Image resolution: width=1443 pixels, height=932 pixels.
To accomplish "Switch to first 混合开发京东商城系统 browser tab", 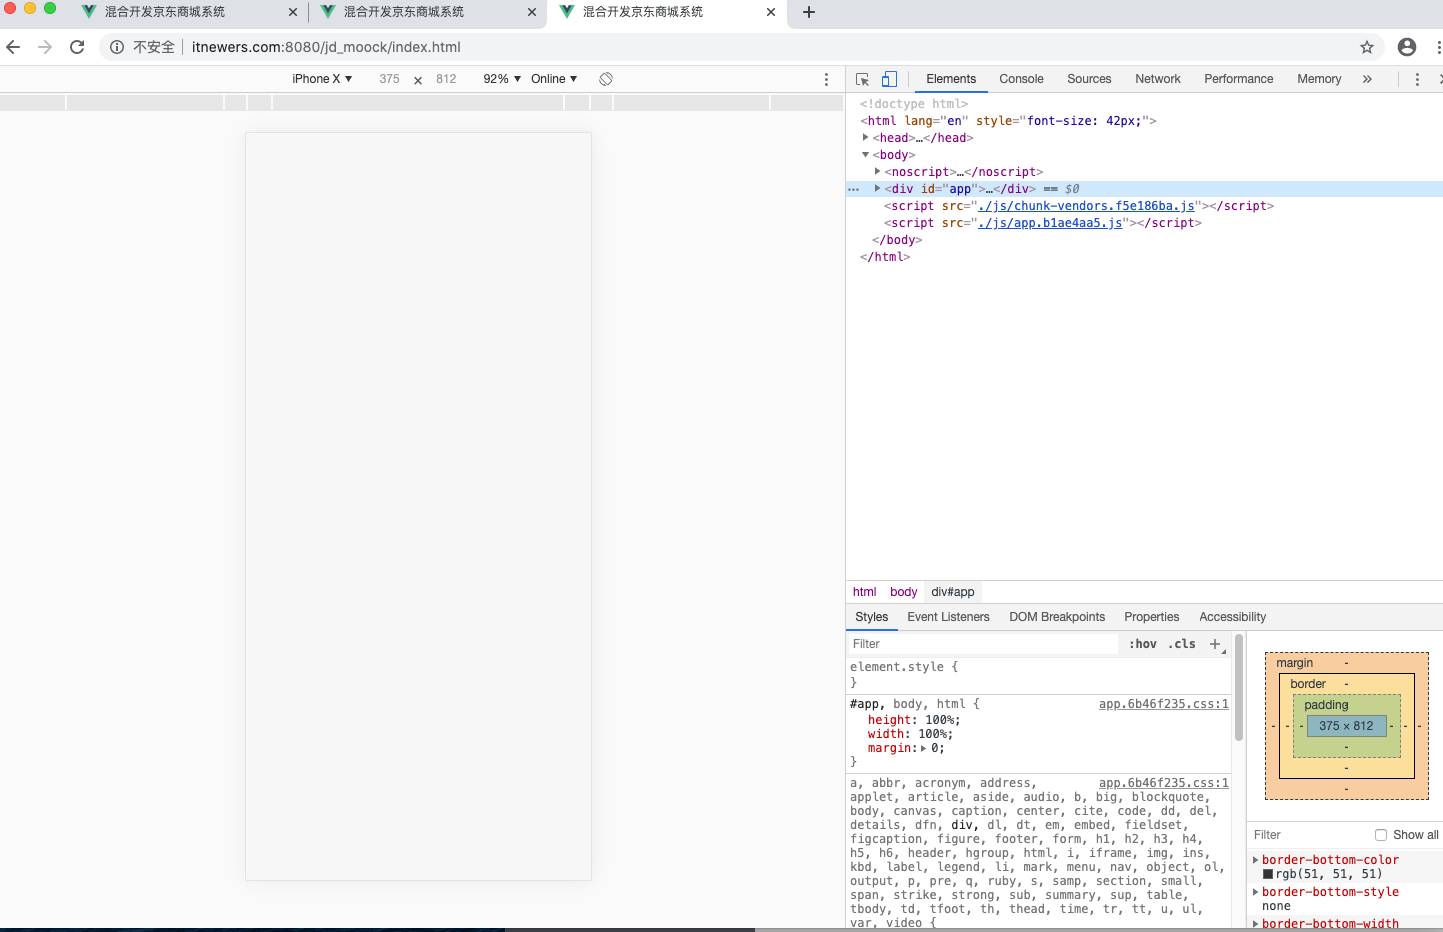I will 165,12.
